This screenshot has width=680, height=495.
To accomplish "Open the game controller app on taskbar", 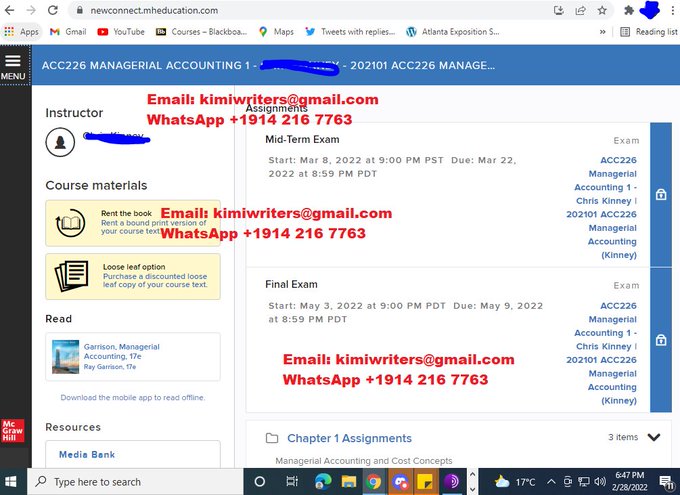I will click(400, 482).
